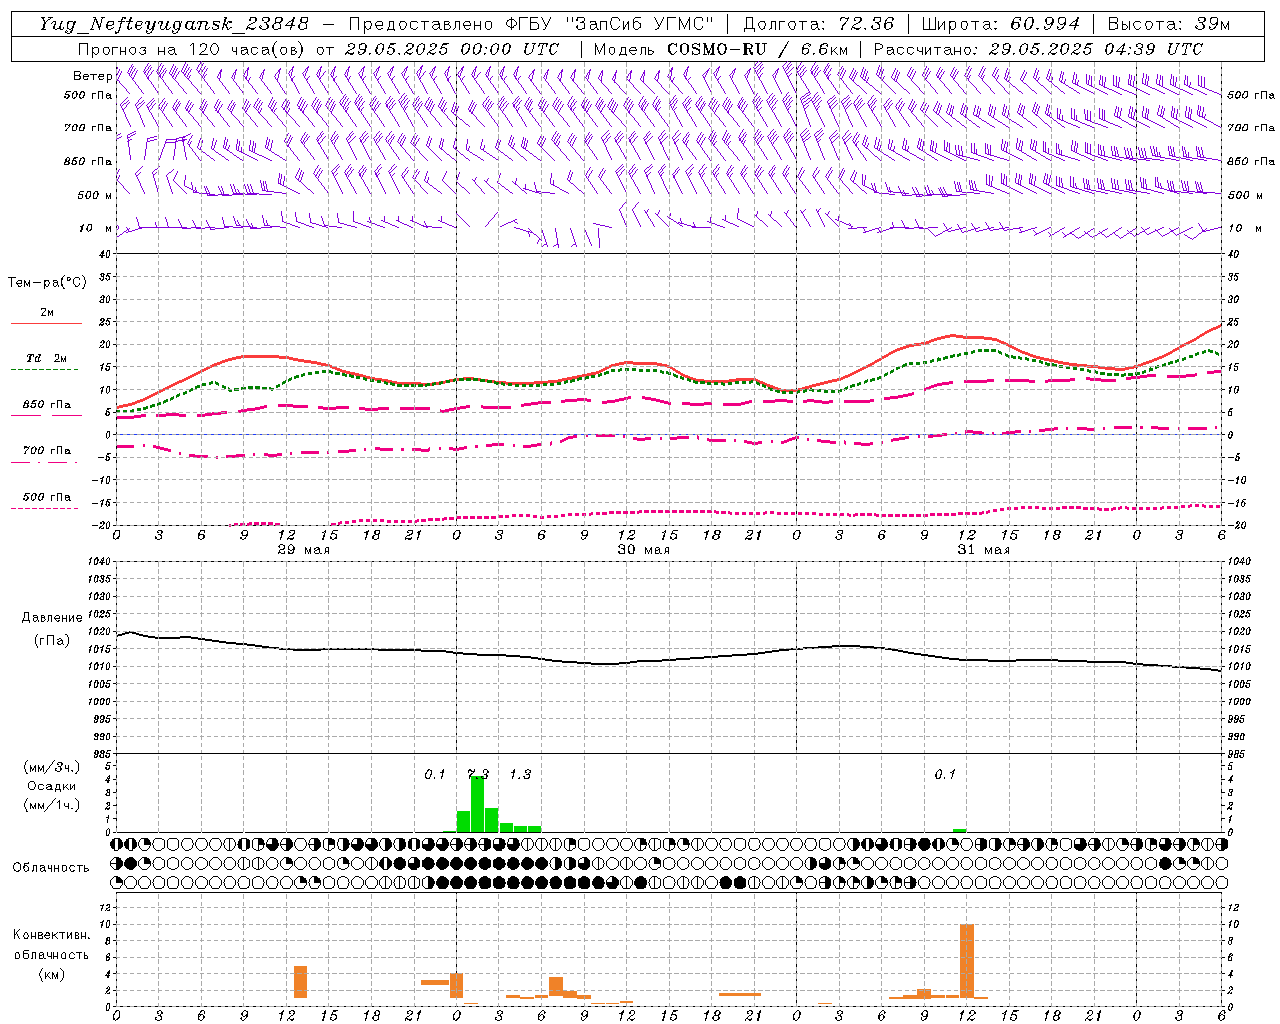
Task: Click the orange convective bar on 29 мая near hour 13
Action: point(300,982)
